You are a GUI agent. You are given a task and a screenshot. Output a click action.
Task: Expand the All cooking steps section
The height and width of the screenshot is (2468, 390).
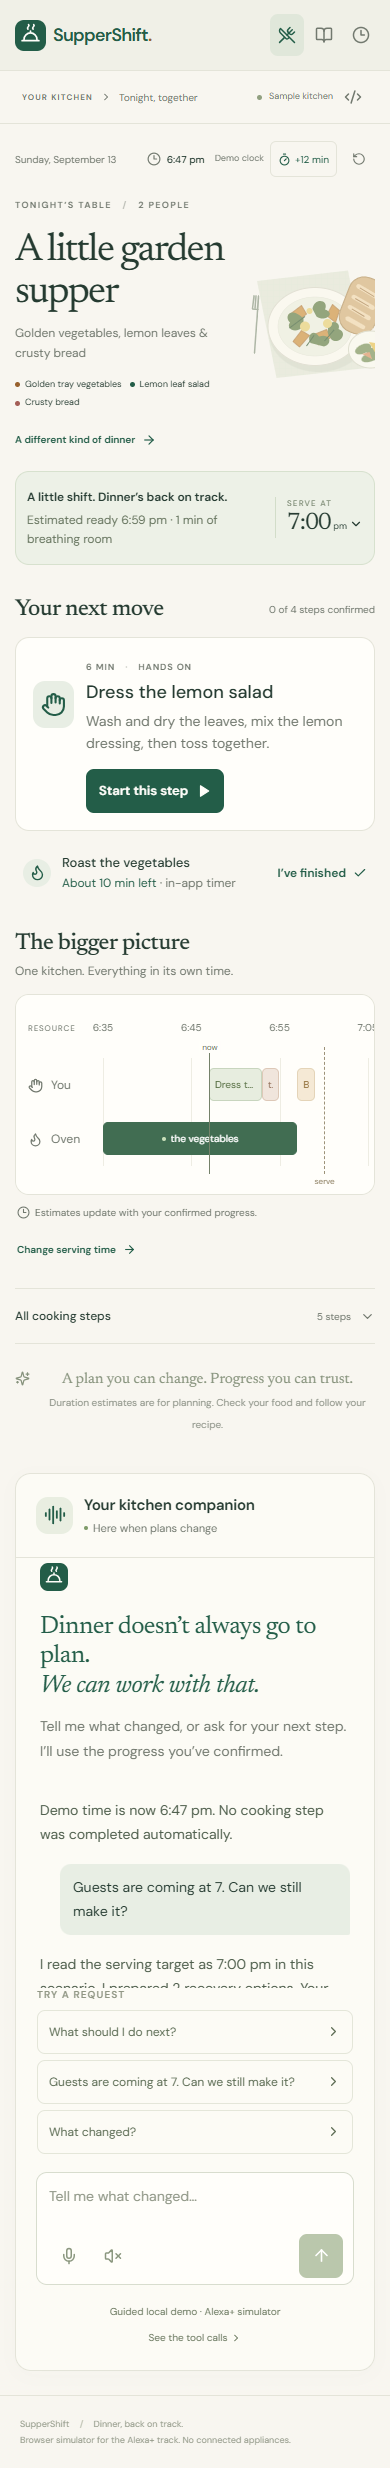coord(195,1316)
